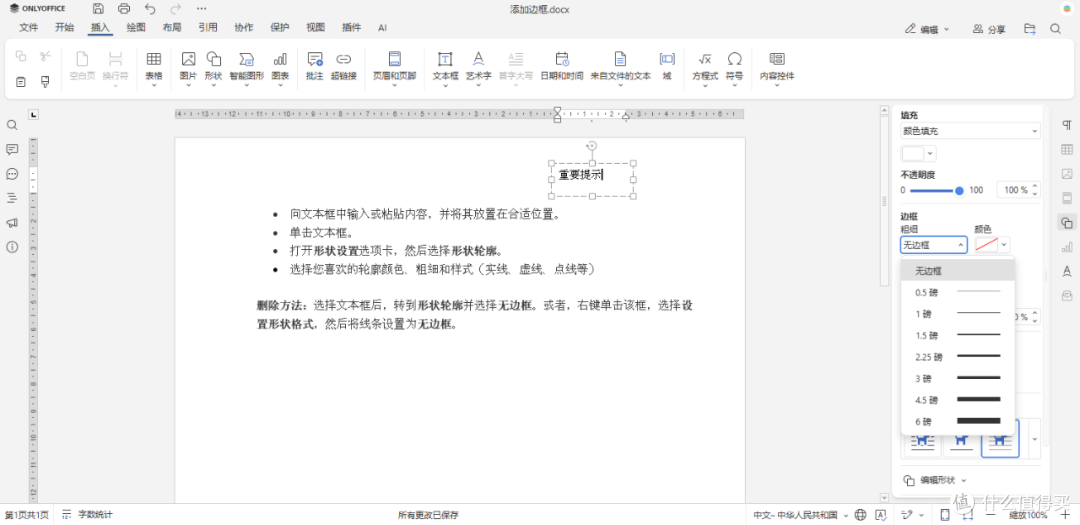Viewport: 1080px width, 525px height.
Task: Expand the wrapping styles dropdown arrow
Action: [1034, 439]
